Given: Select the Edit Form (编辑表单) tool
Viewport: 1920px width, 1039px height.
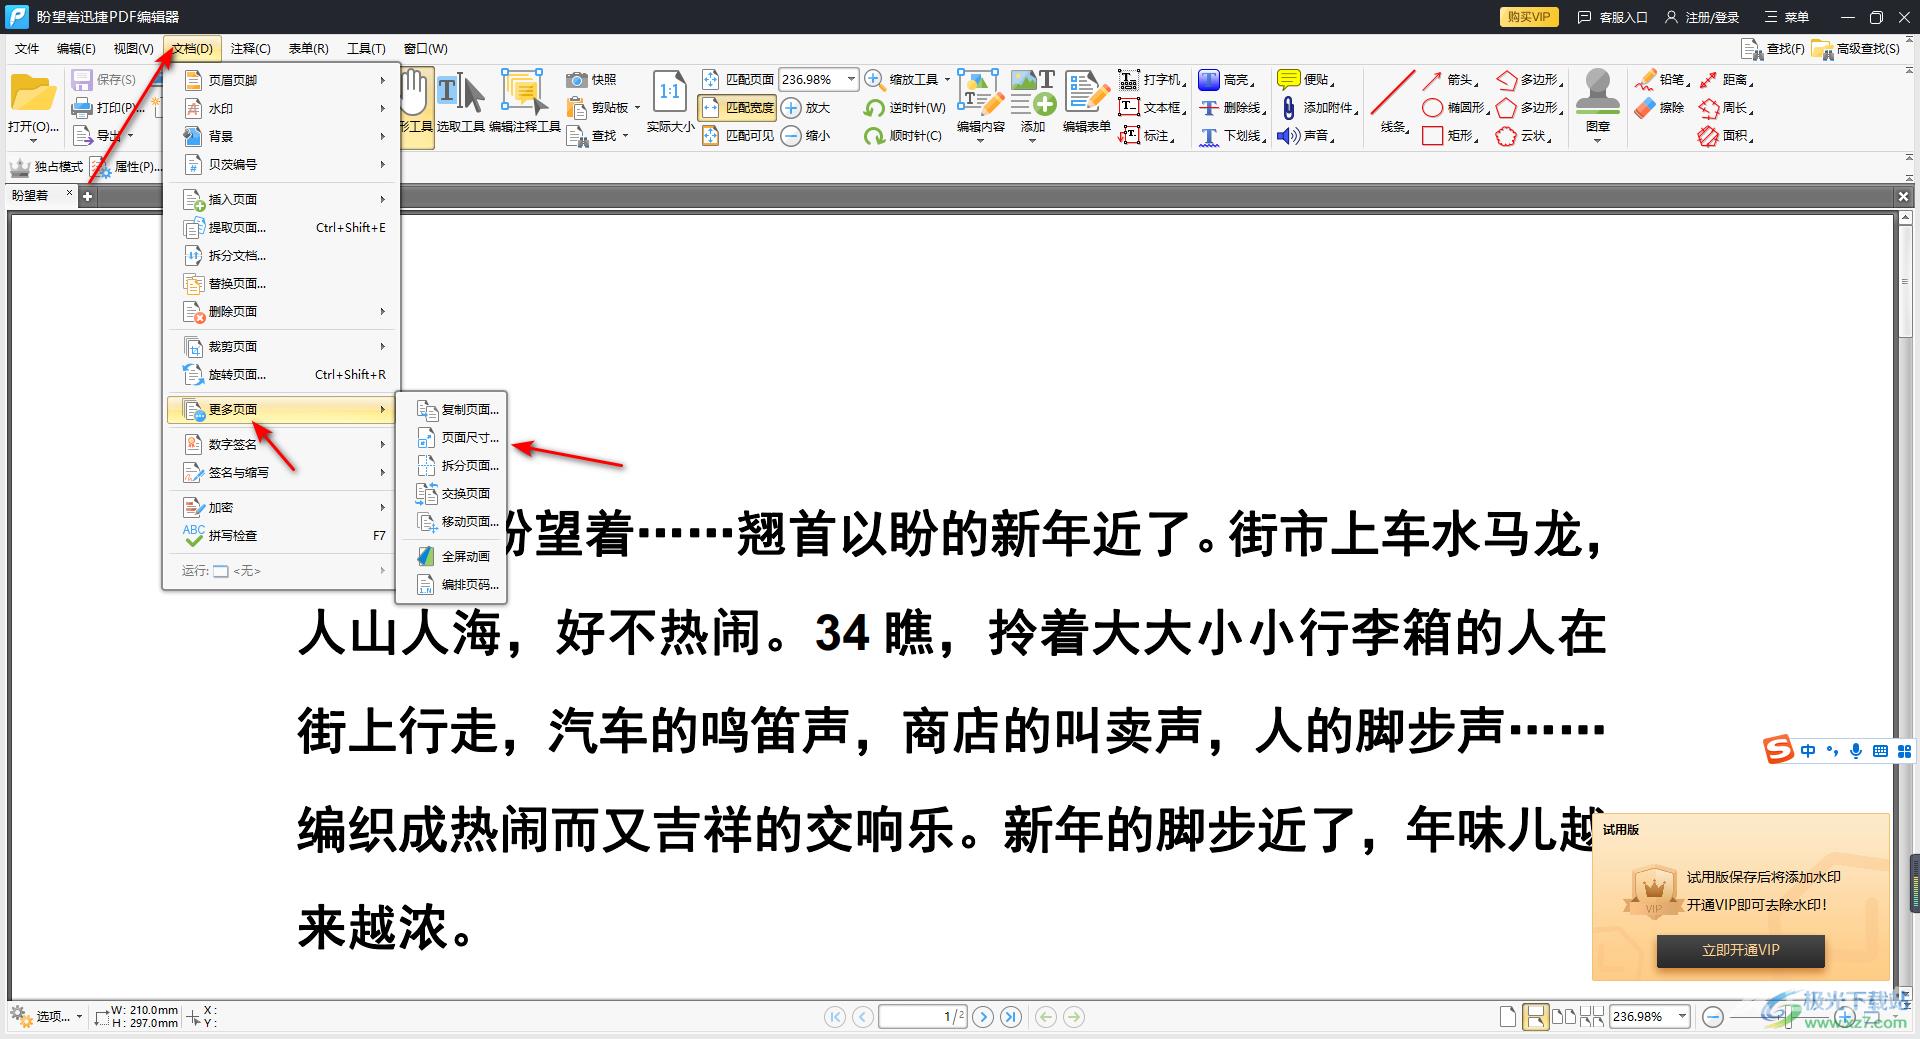Looking at the screenshot, I should 1086,101.
